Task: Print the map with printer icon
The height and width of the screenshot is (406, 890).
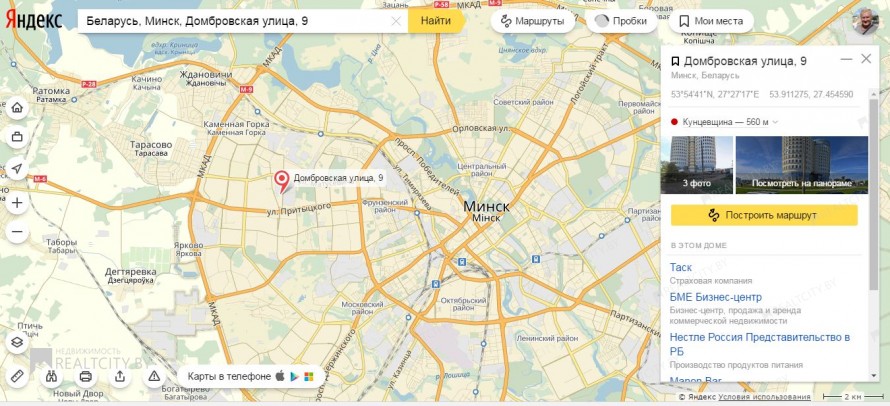Action: [x=85, y=376]
